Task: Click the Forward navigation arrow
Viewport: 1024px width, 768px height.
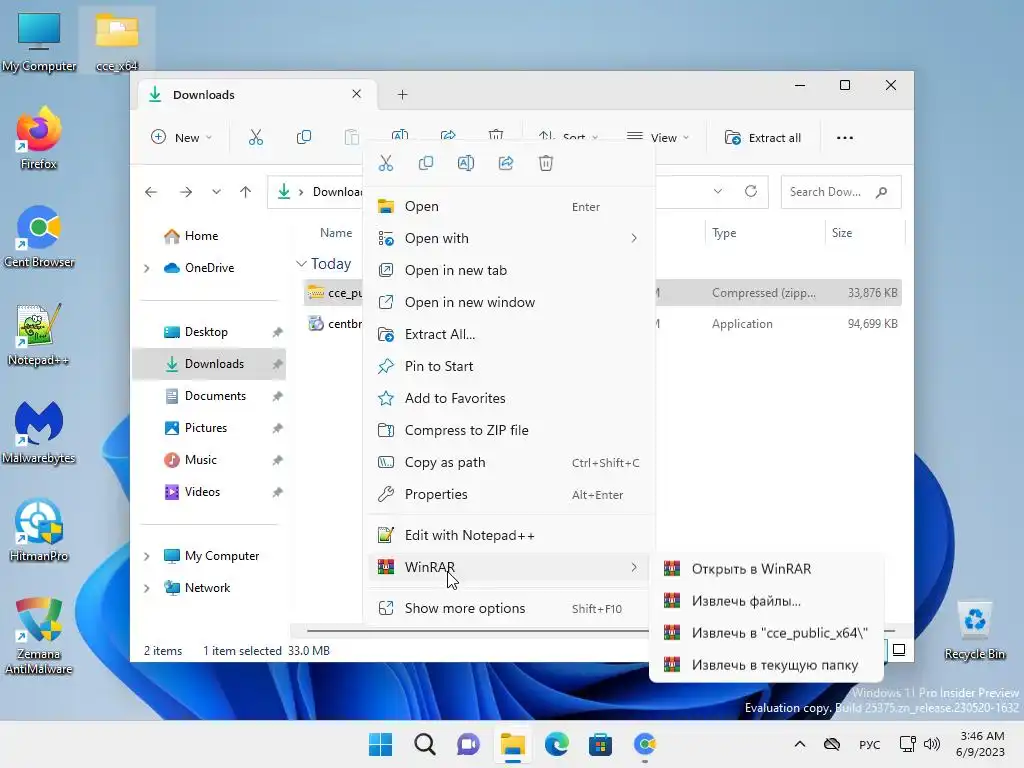Action: pos(186,192)
